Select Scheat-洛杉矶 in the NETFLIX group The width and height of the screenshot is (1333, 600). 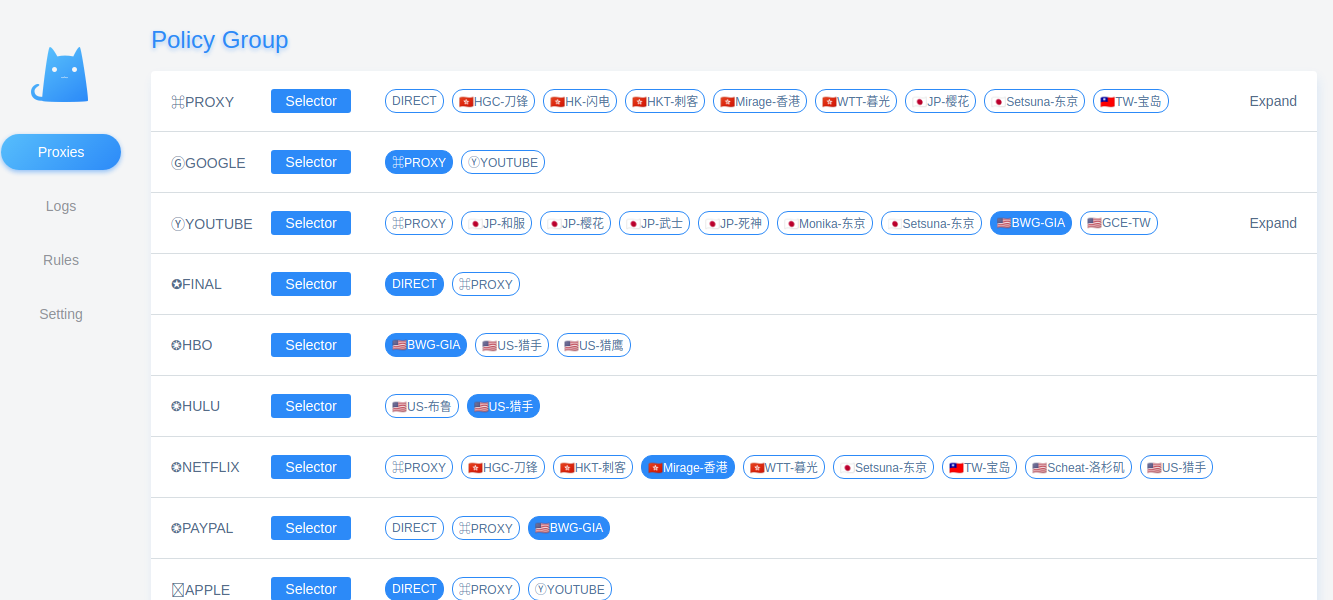pyautogui.click(x=1078, y=467)
